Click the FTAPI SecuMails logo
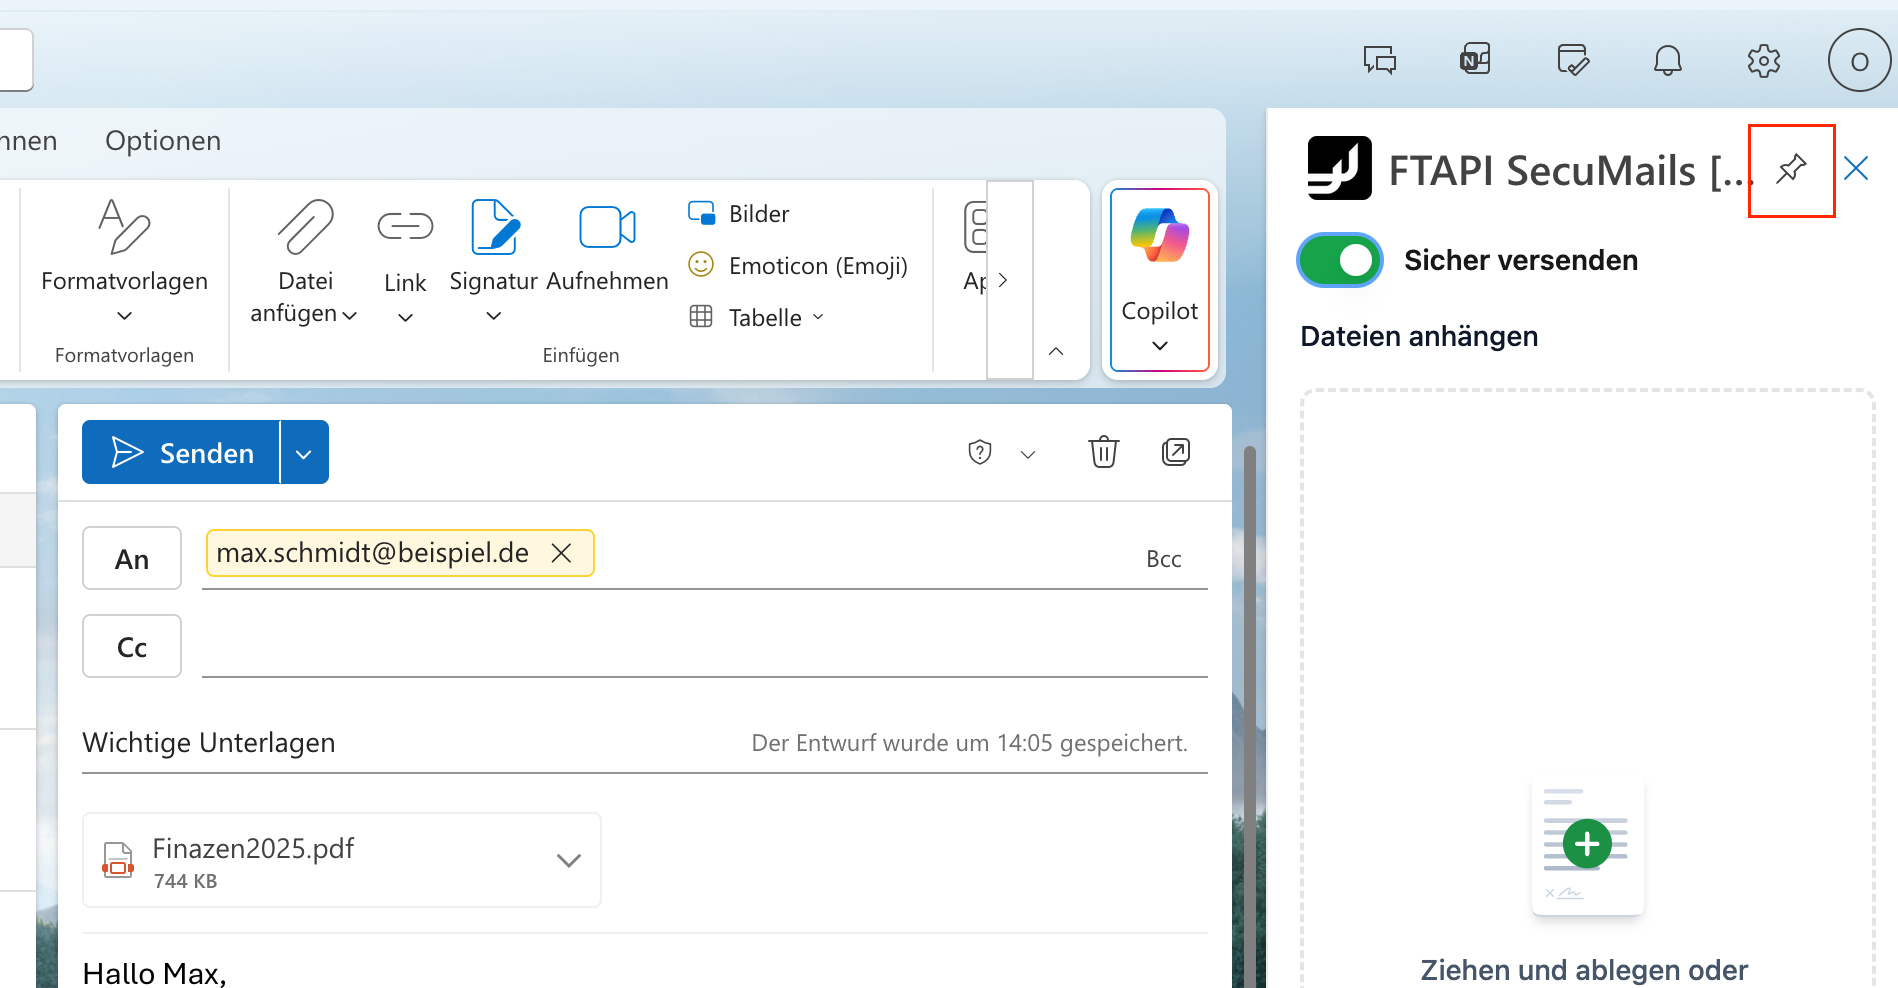1898x988 pixels. [1339, 168]
